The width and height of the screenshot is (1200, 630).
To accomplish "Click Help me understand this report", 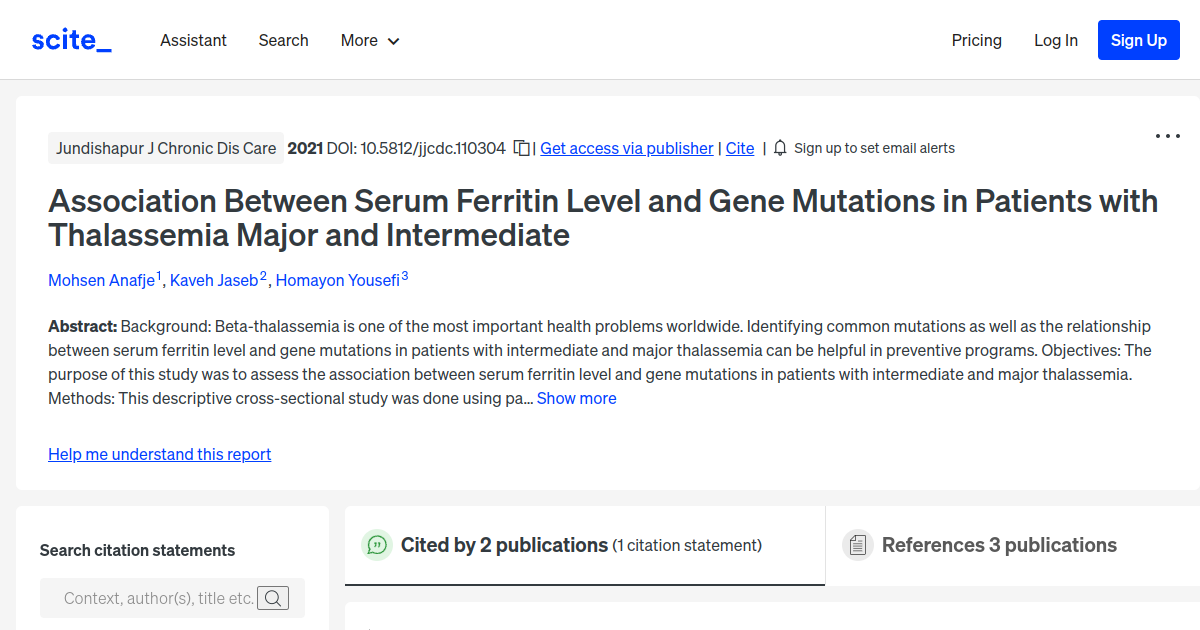I will click(159, 454).
